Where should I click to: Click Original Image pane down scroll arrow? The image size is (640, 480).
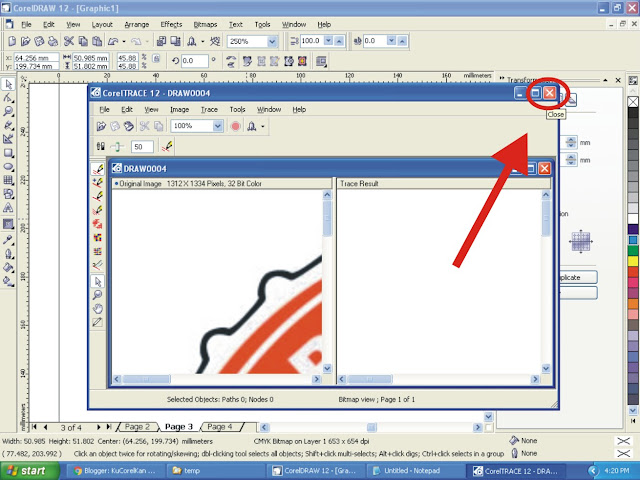pos(327,368)
